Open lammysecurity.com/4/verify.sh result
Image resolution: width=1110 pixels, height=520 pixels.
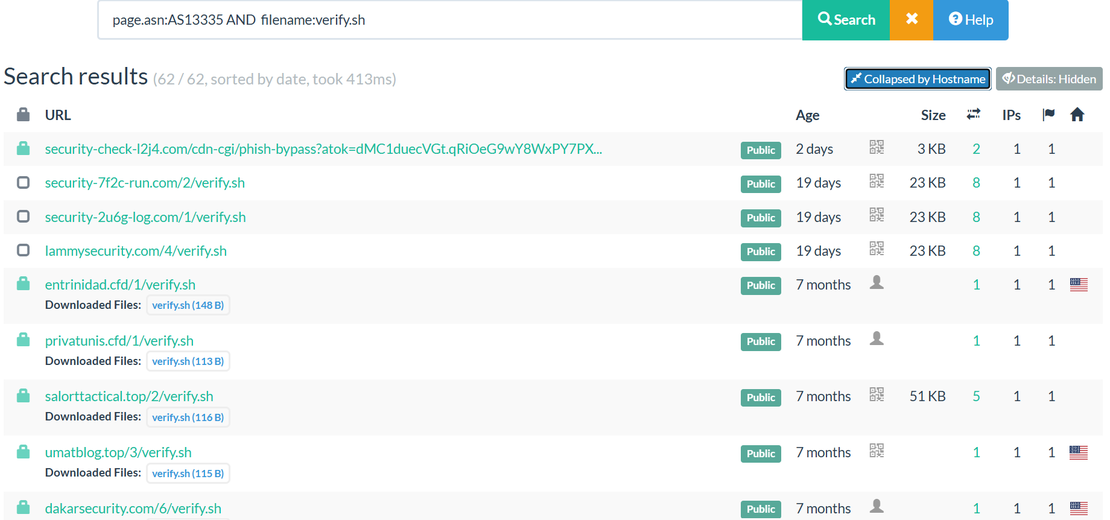pos(136,251)
